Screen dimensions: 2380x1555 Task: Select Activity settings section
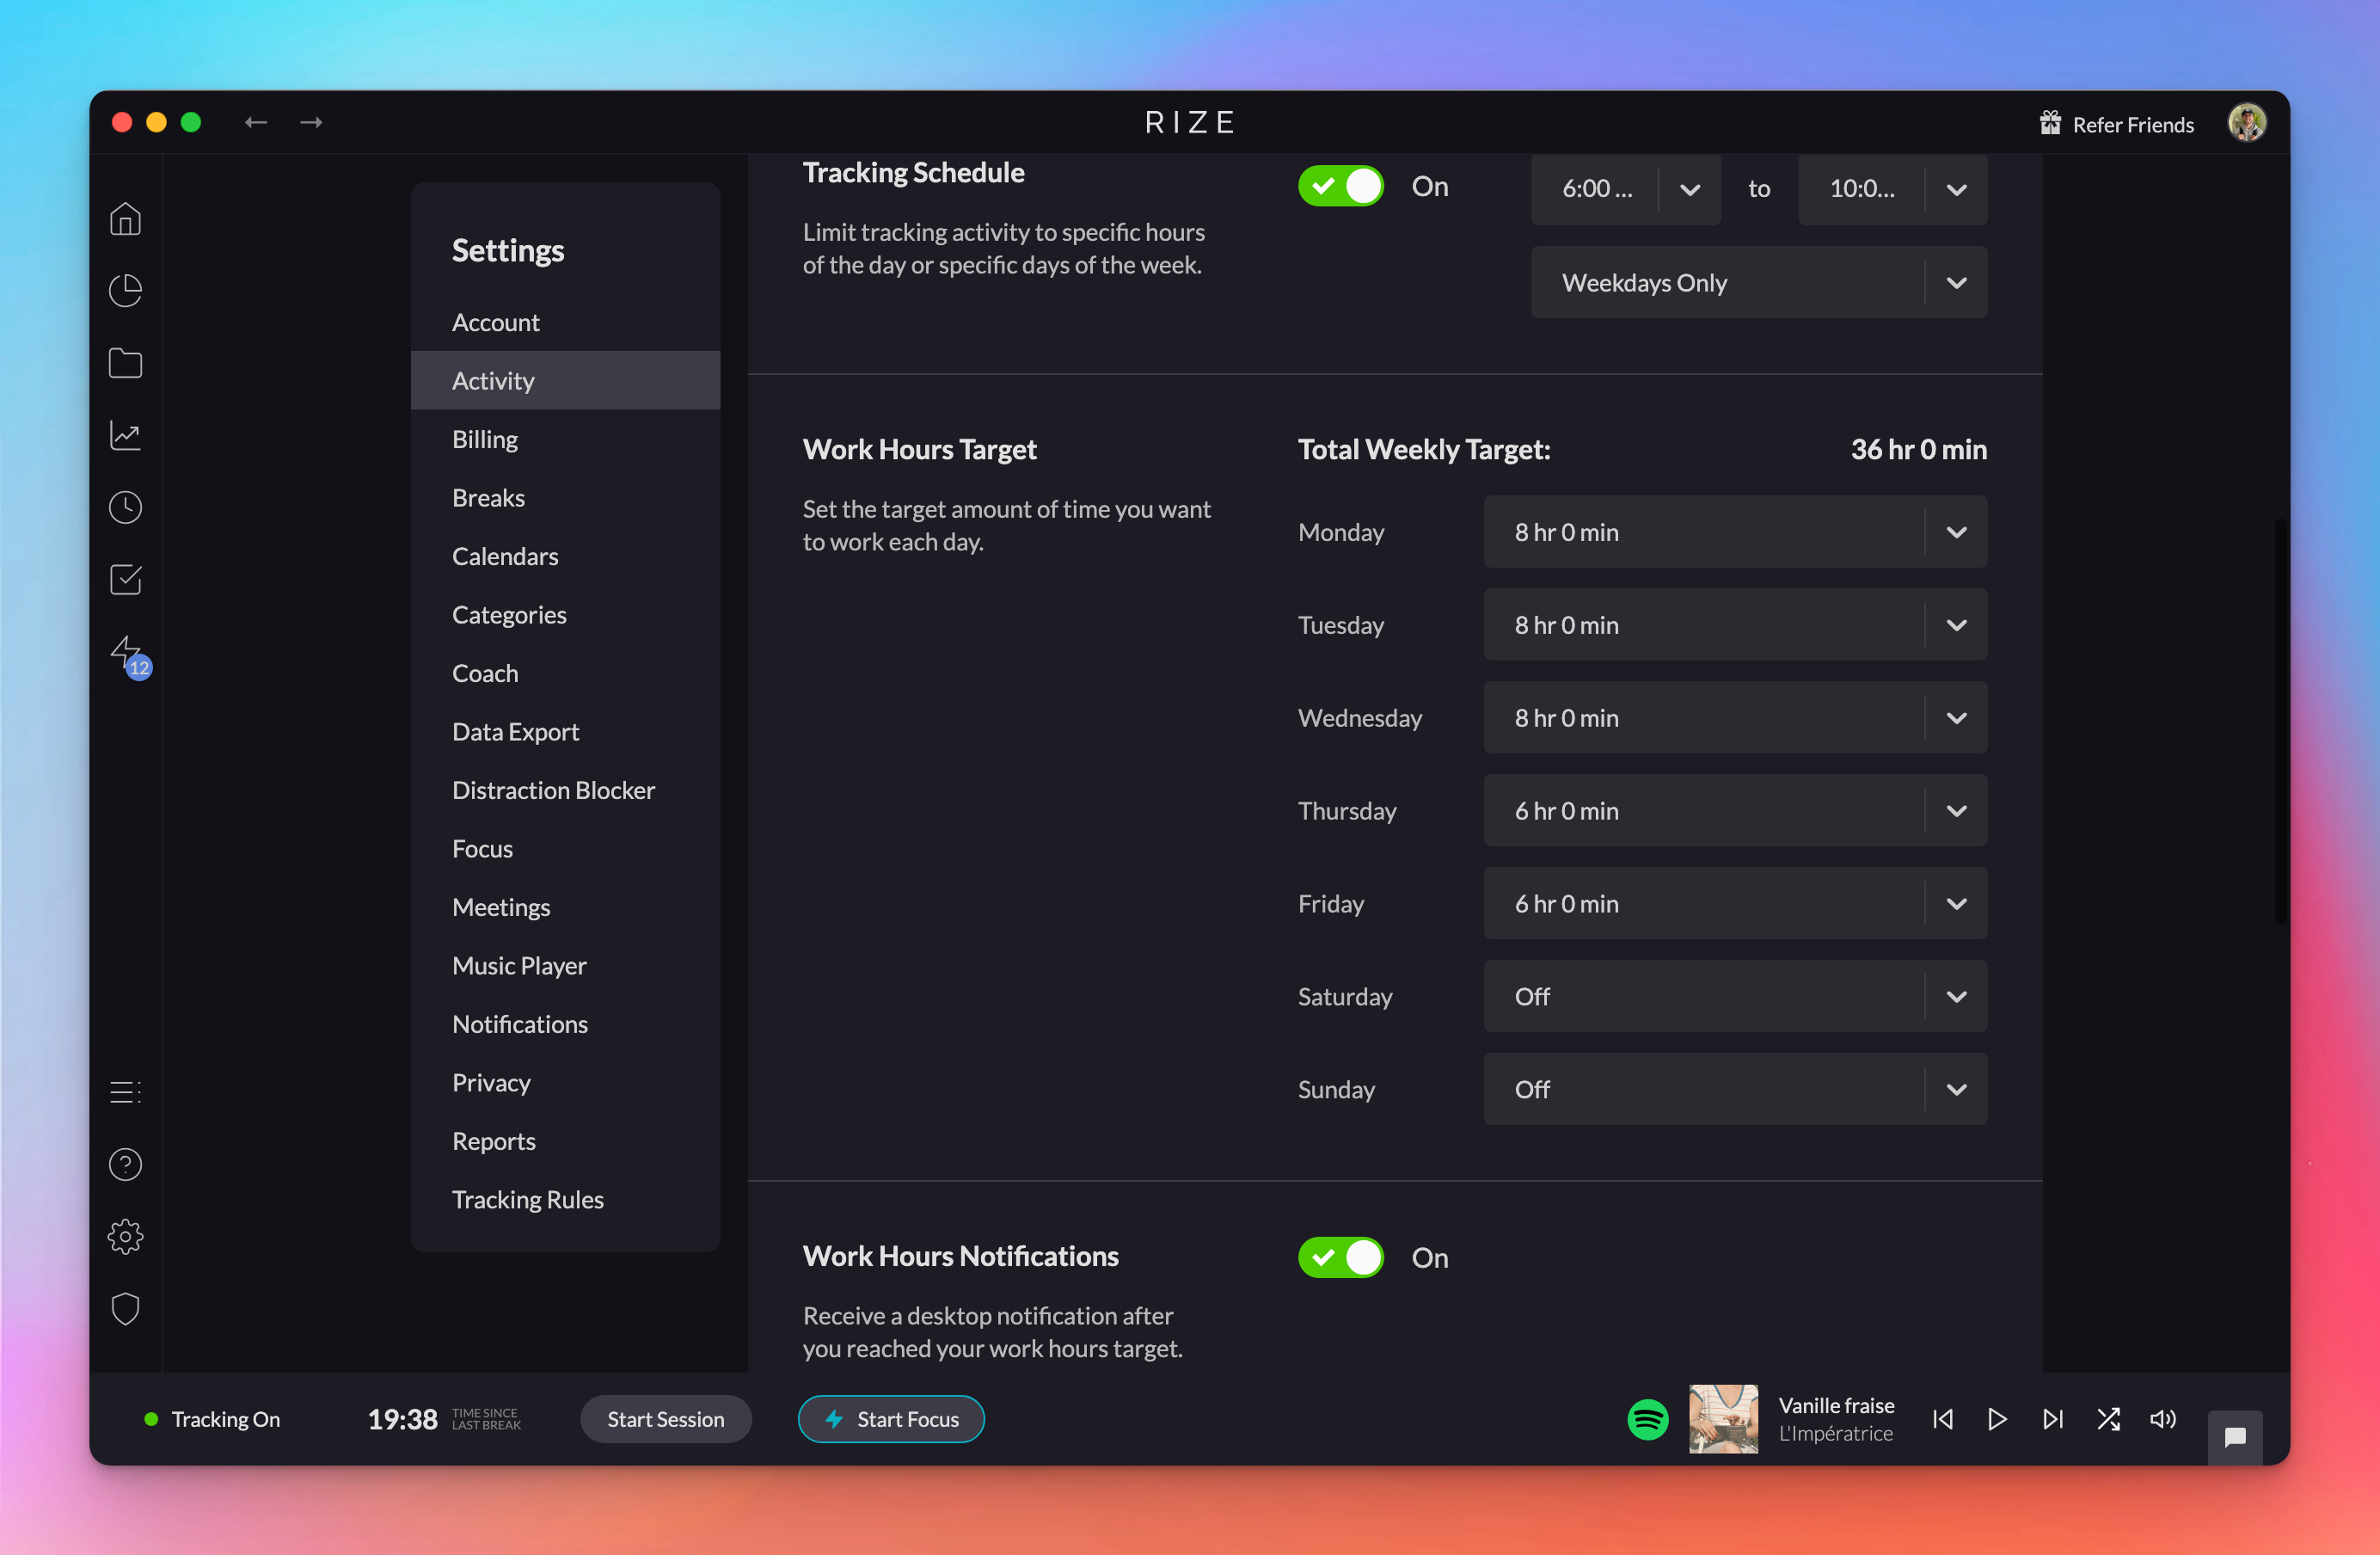tap(565, 380)
